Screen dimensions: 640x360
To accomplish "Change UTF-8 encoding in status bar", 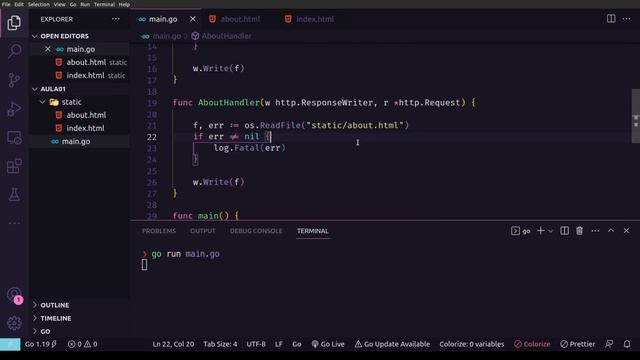I will point(256,344).
